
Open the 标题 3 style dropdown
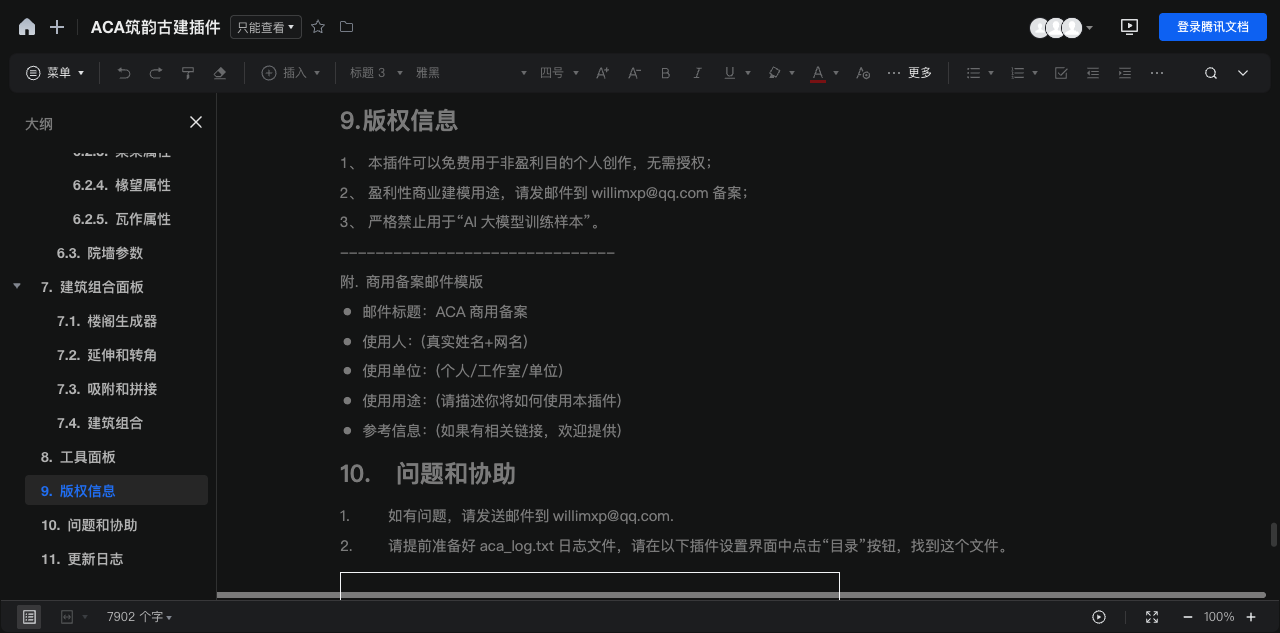[x=376, y=73]
